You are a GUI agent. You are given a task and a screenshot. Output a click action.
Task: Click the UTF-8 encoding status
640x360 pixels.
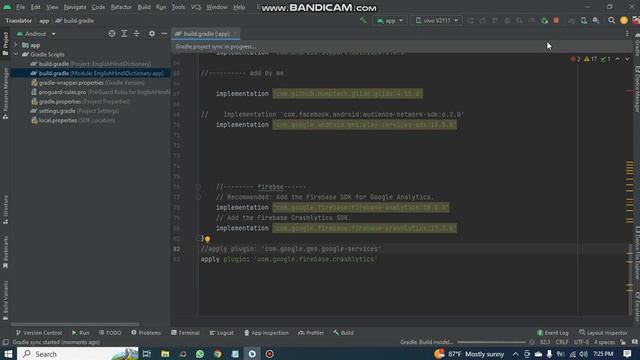[x=581, y=342]
